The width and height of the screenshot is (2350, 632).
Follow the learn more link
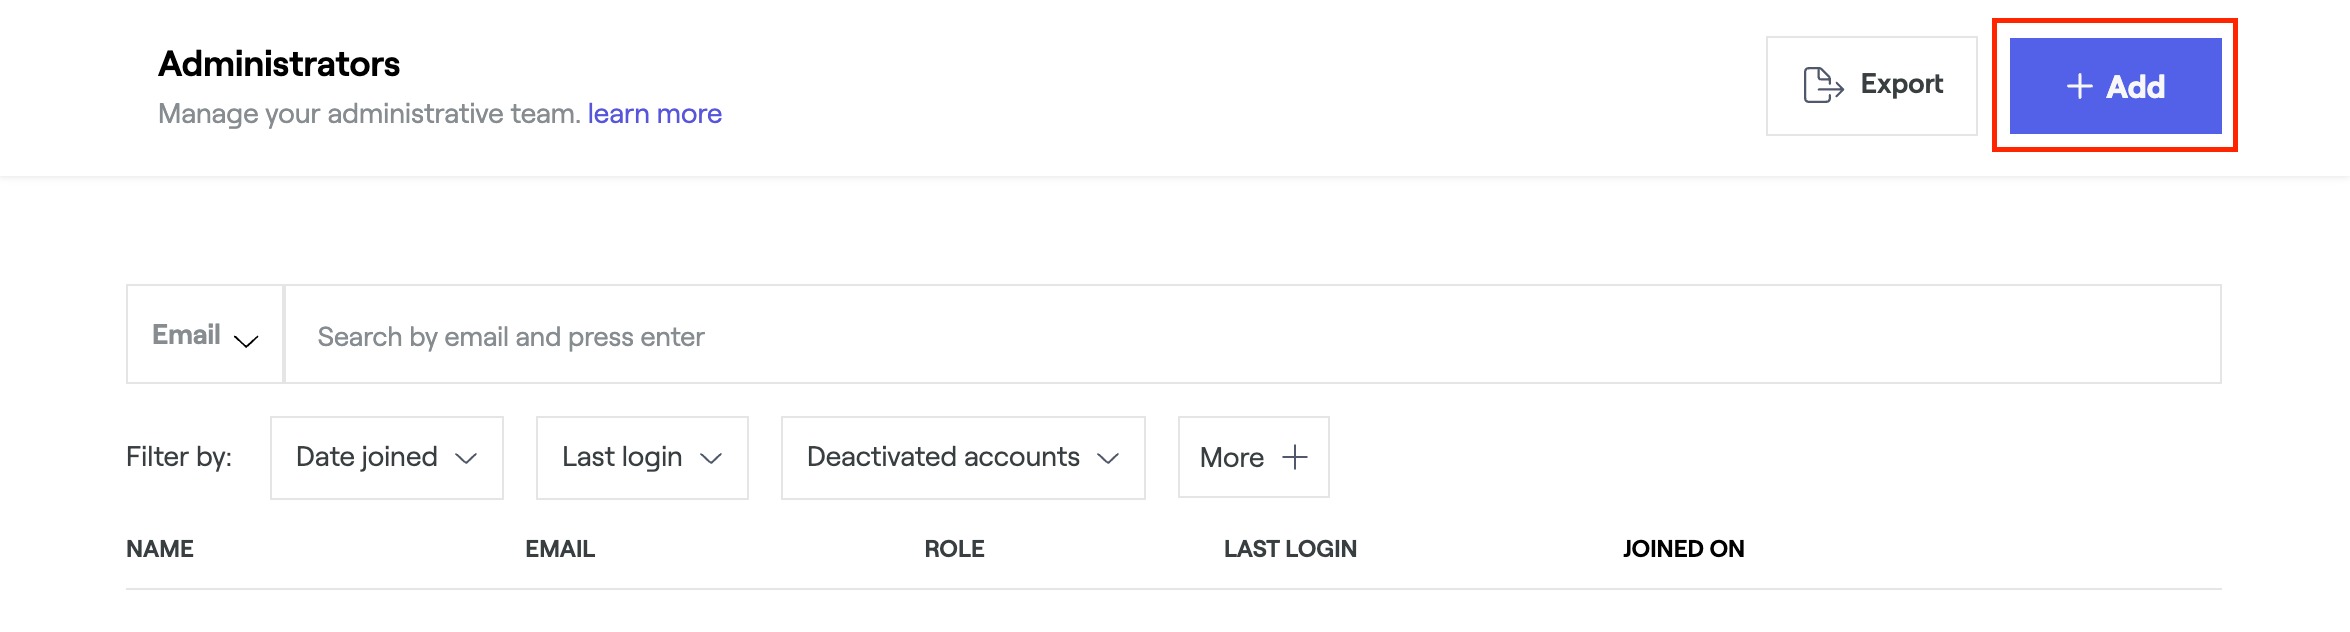[x=654, y=114]
